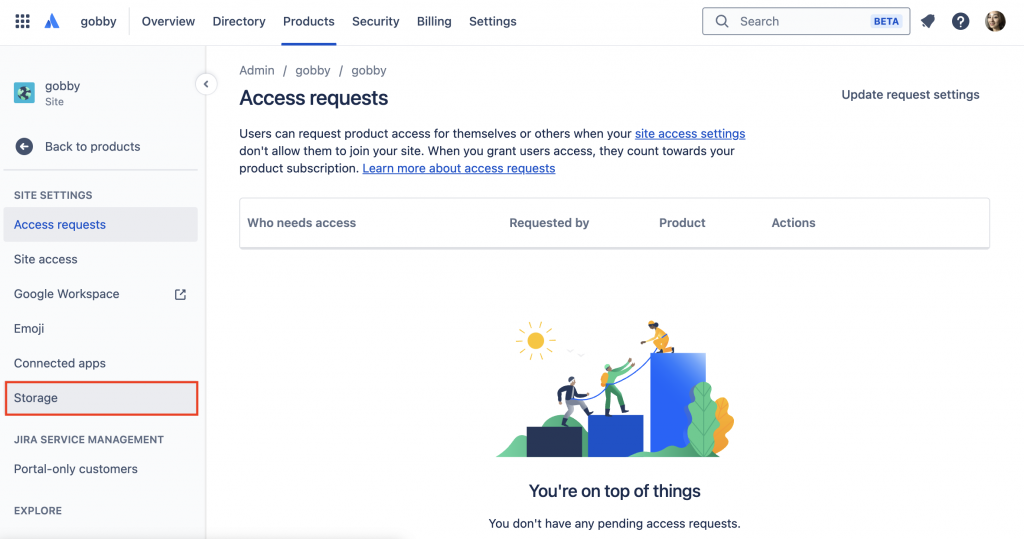Select Portal-only customers in the sidebar
The image size is (1024, 539).
tap(76, 469)
